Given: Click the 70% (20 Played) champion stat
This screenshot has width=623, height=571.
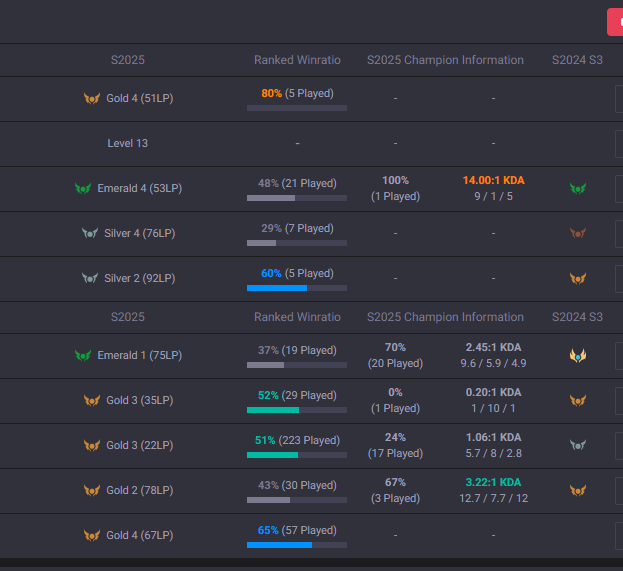Looking at the screenshot, I should point(395,355).
